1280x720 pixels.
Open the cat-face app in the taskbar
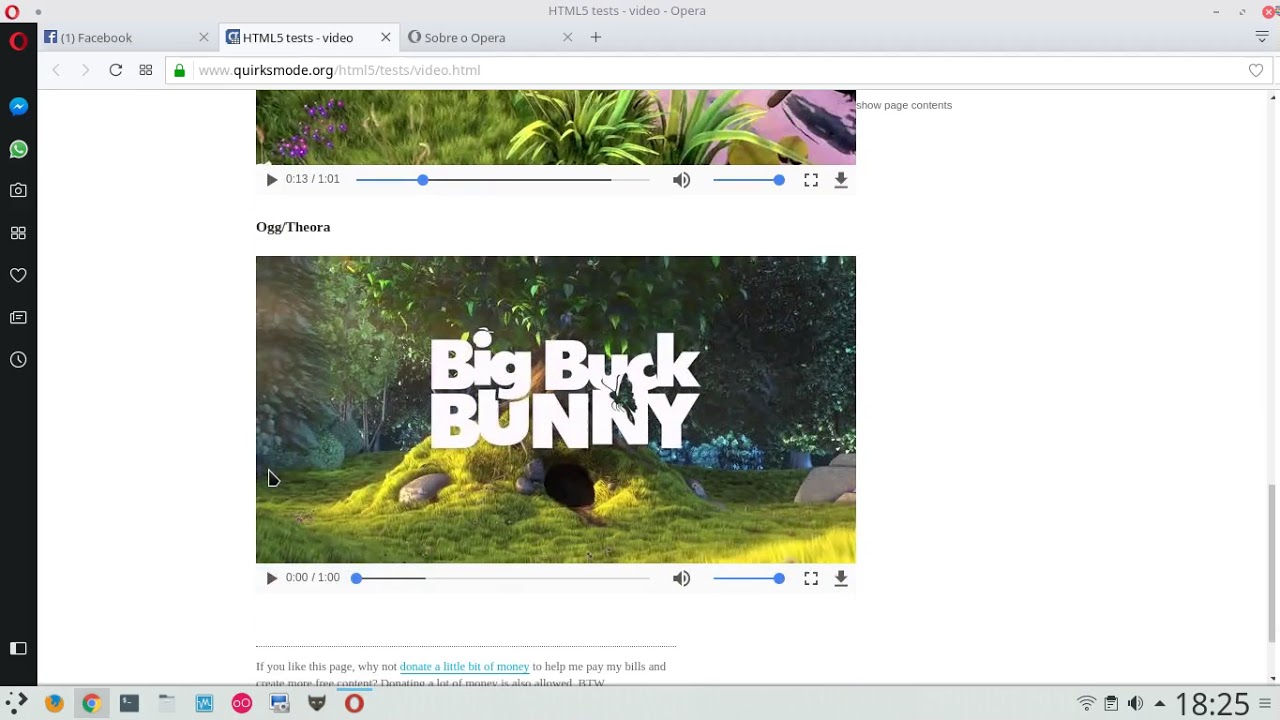coord(317,703)
